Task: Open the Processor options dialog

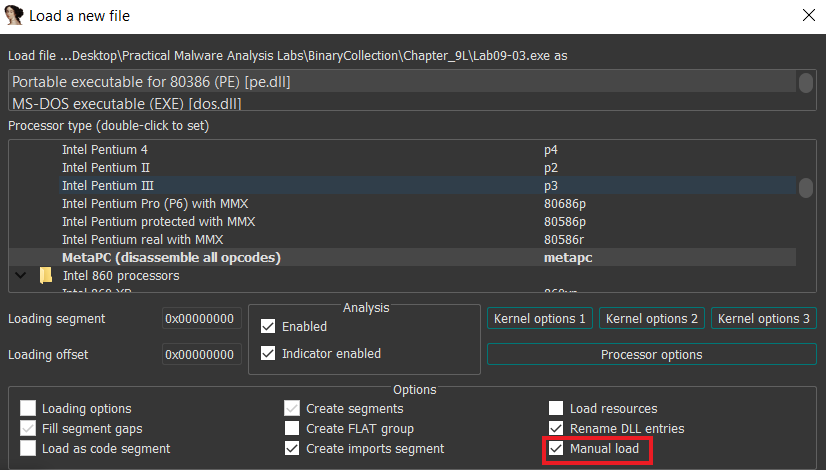Action: [x=651, y=355]
